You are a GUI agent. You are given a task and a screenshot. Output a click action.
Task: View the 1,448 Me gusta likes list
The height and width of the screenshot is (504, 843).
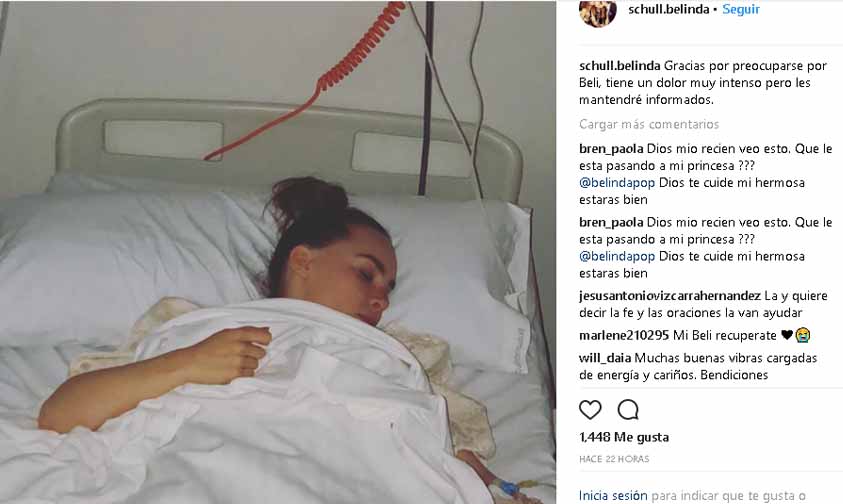(624, 437)
